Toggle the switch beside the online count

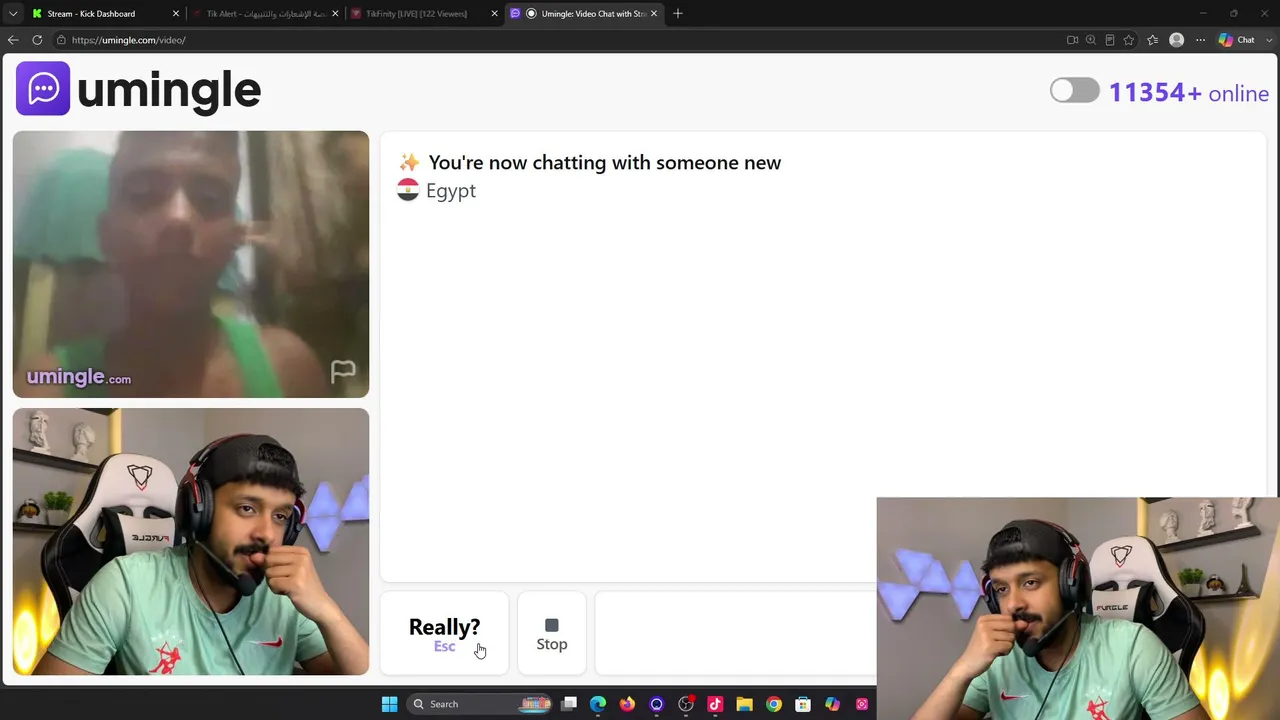(1075, 91)
